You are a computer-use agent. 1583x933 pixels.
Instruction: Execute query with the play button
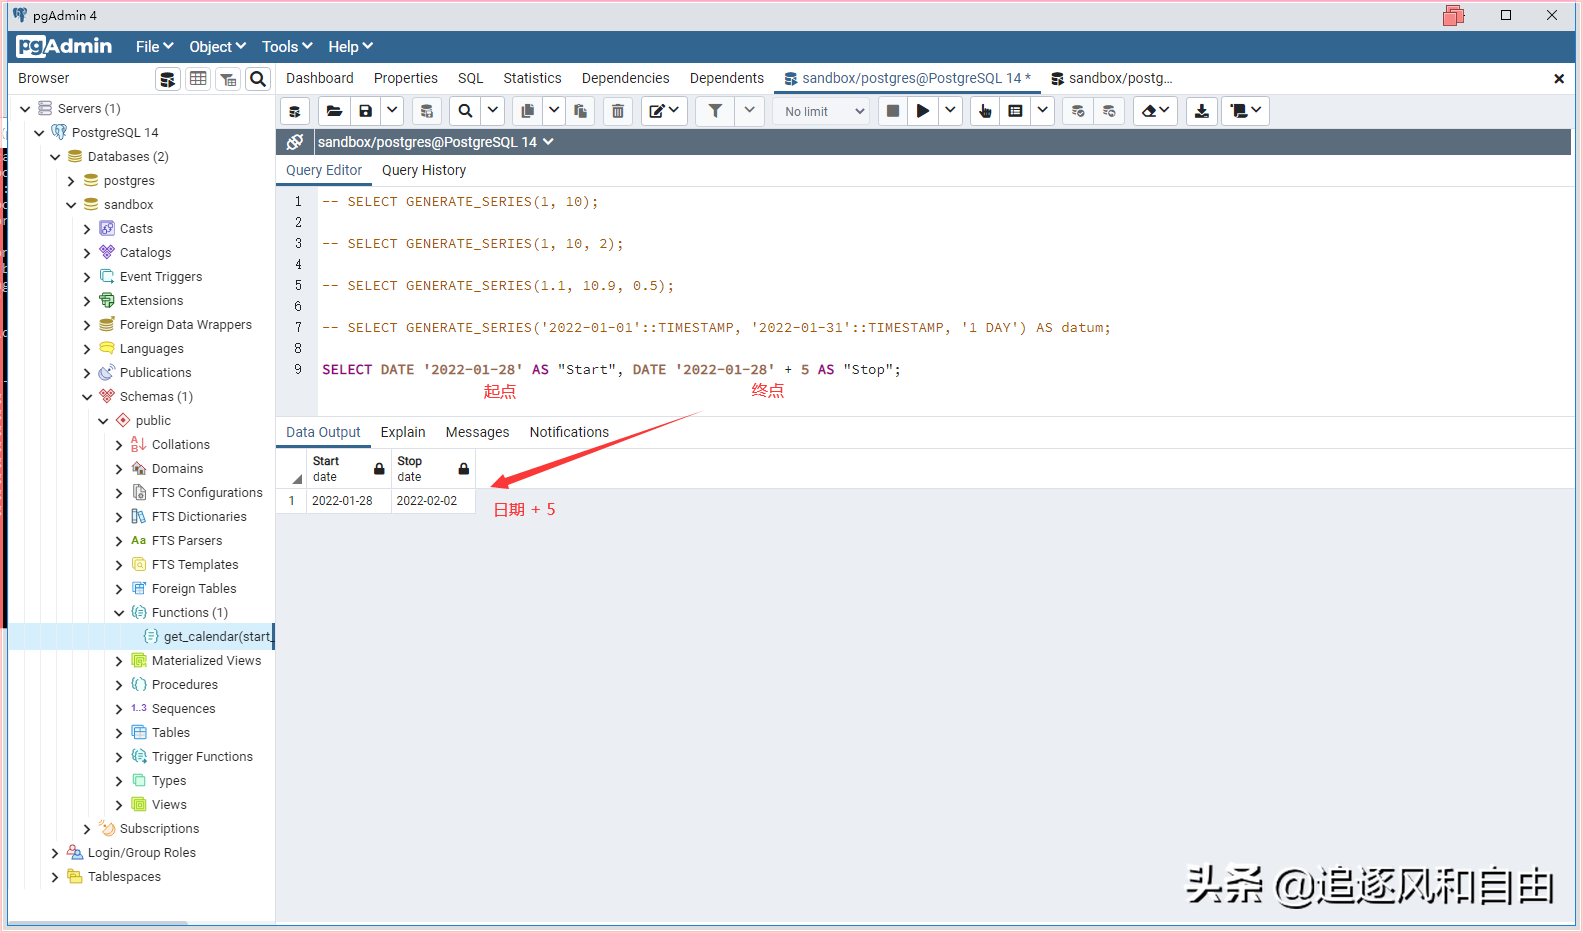click(x=923, y=111)
